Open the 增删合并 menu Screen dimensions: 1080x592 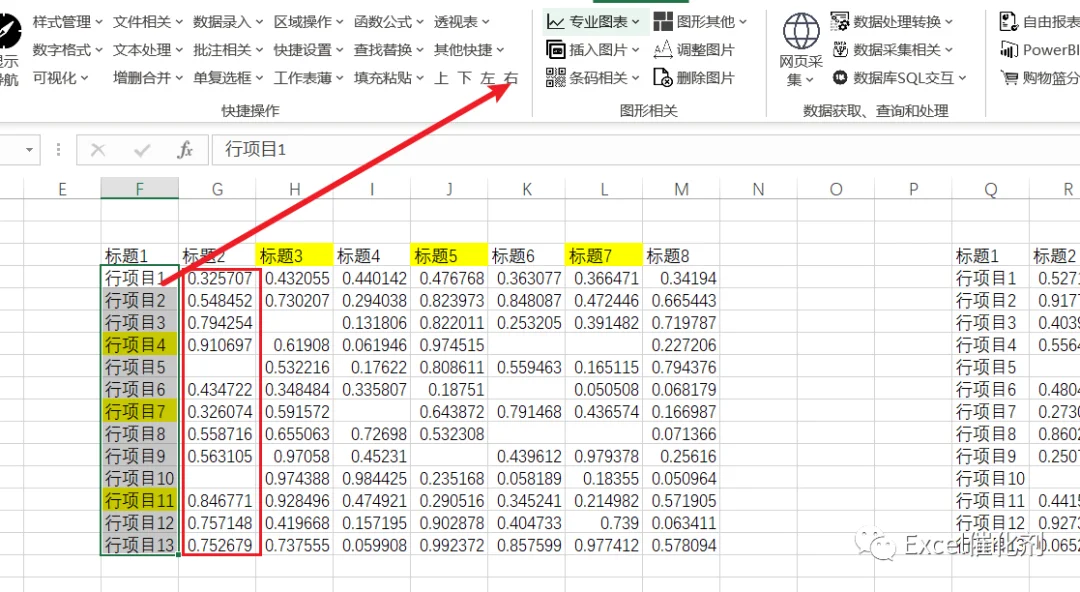(148, 78)
